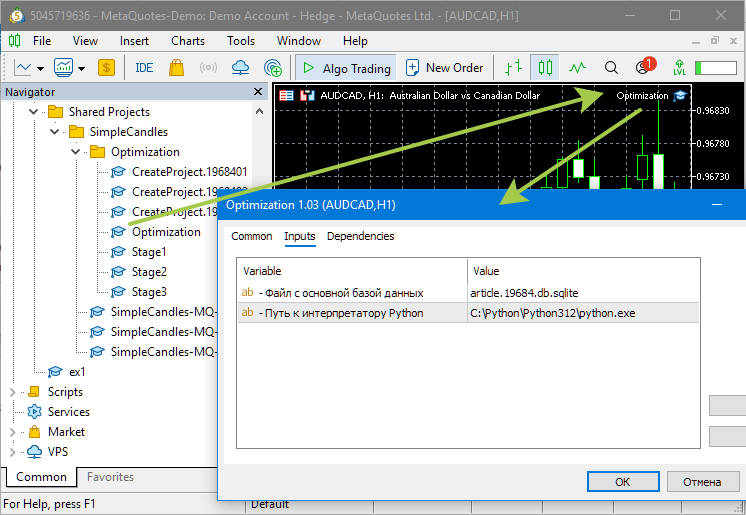Switch to Navigator Favorites tab
The height and width of the screenshot is (515, 746).
tap(110, 477)
